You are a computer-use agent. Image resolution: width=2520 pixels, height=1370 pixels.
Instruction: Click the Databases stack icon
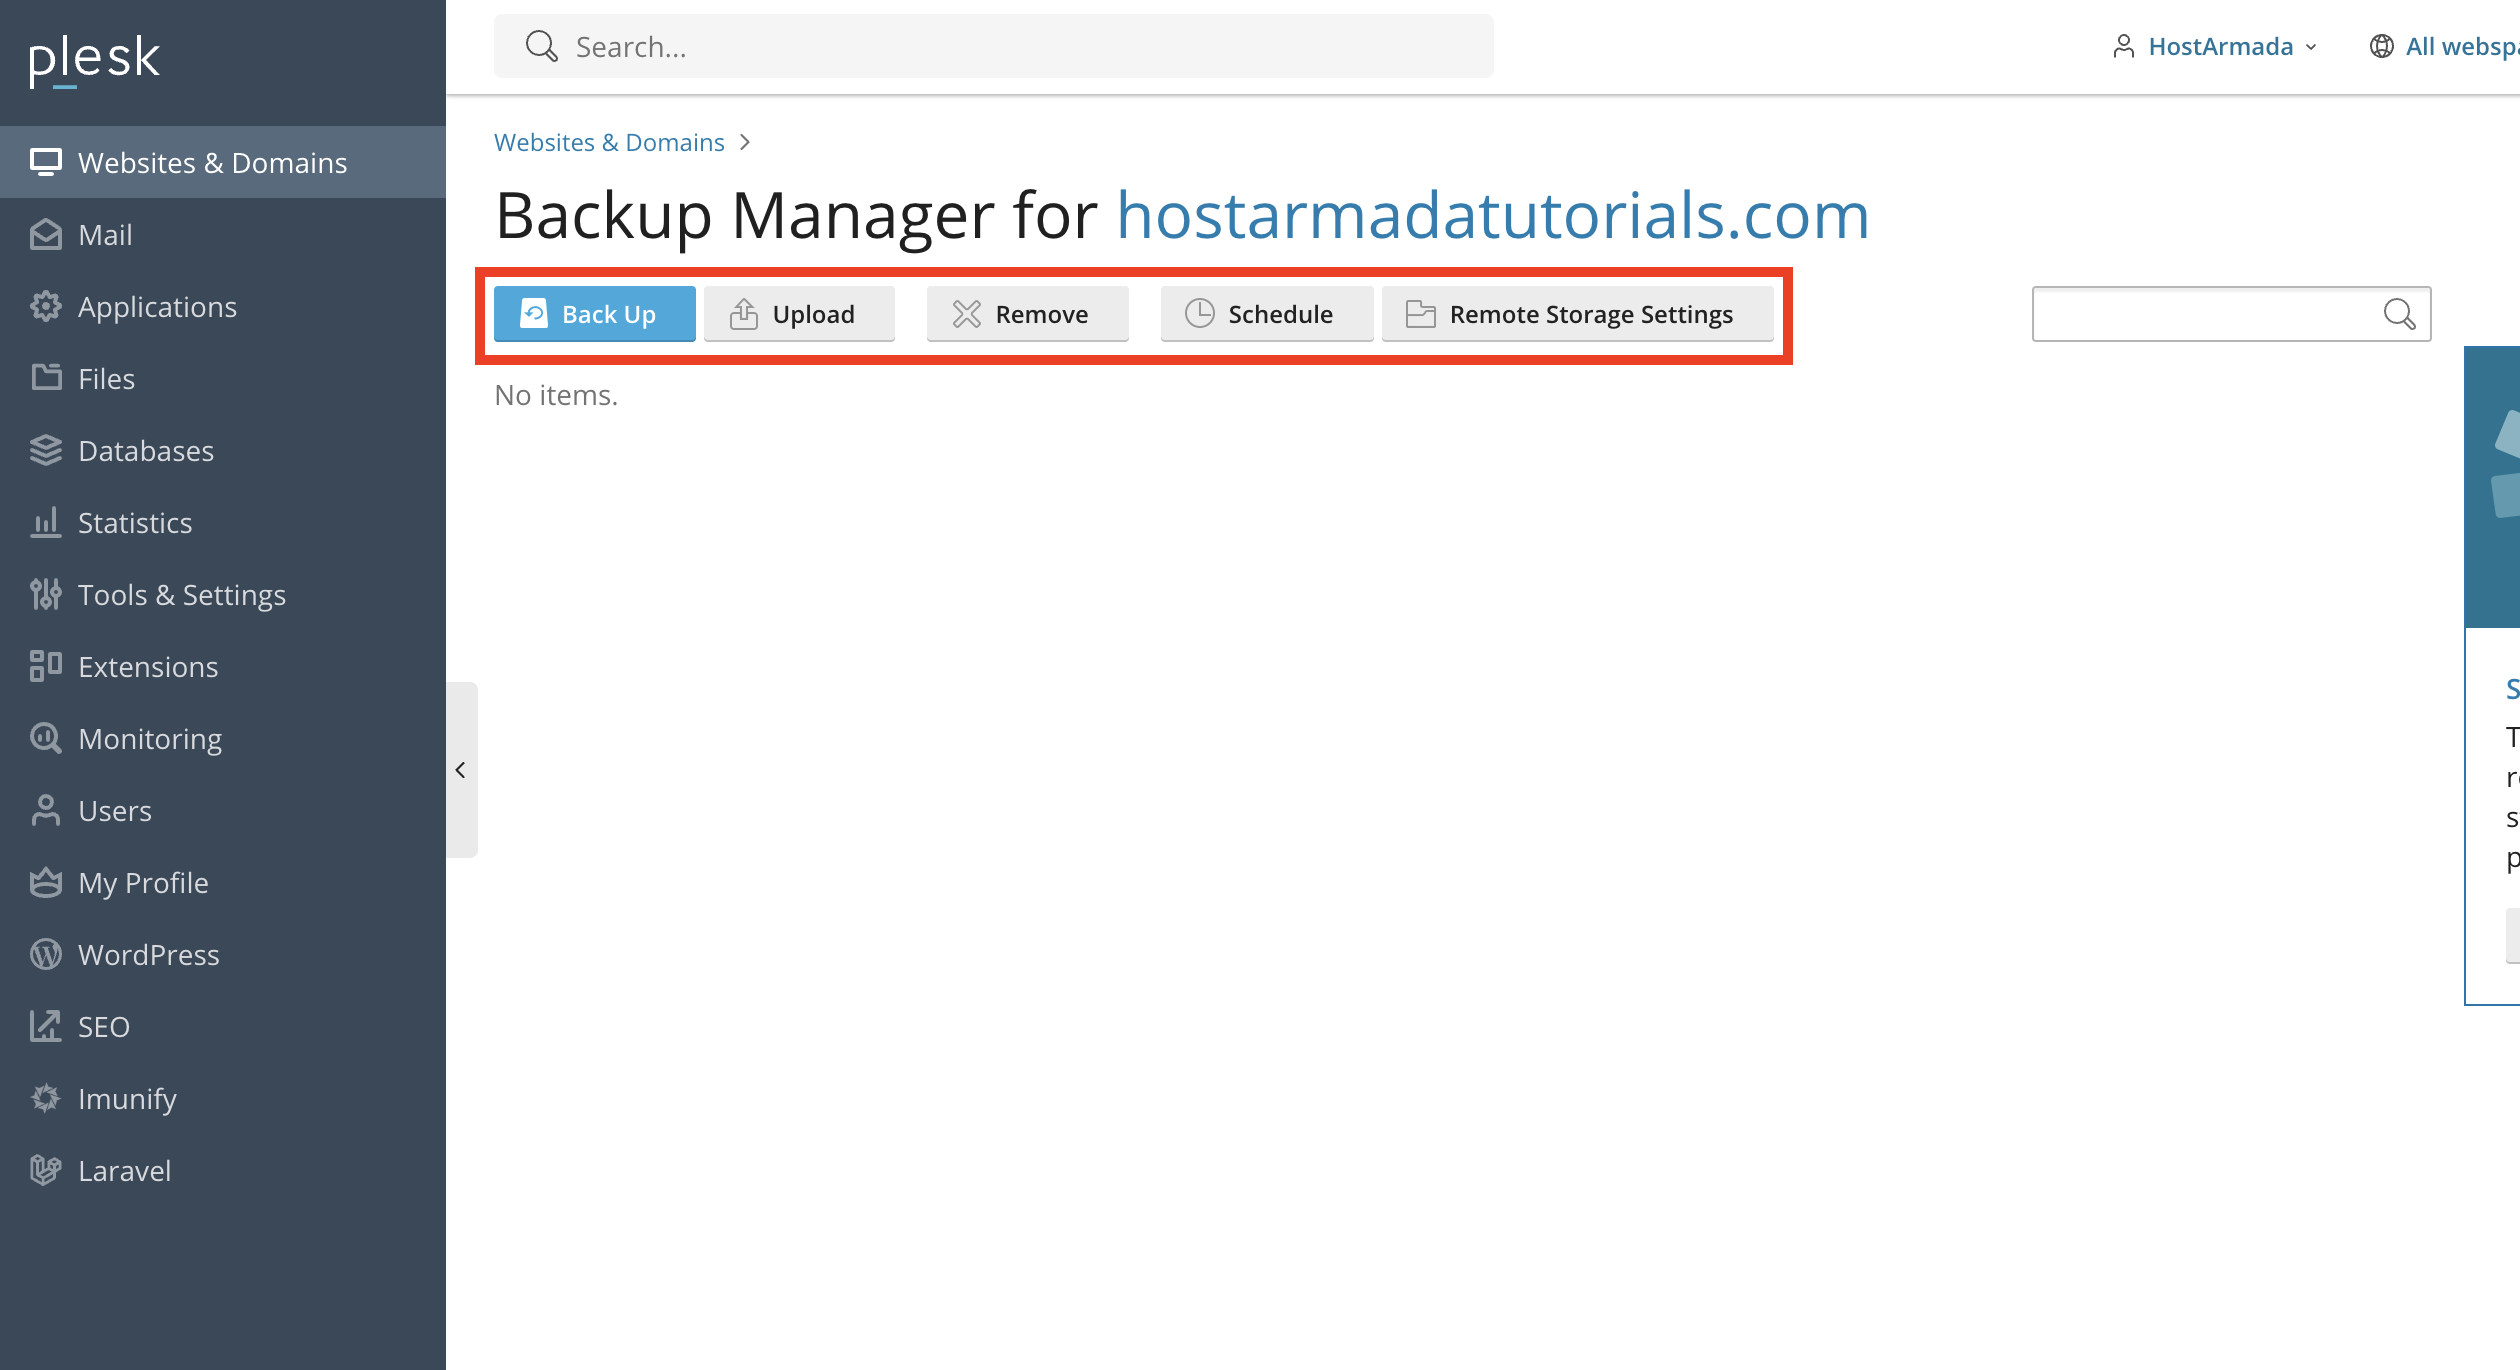click(46, 450)
